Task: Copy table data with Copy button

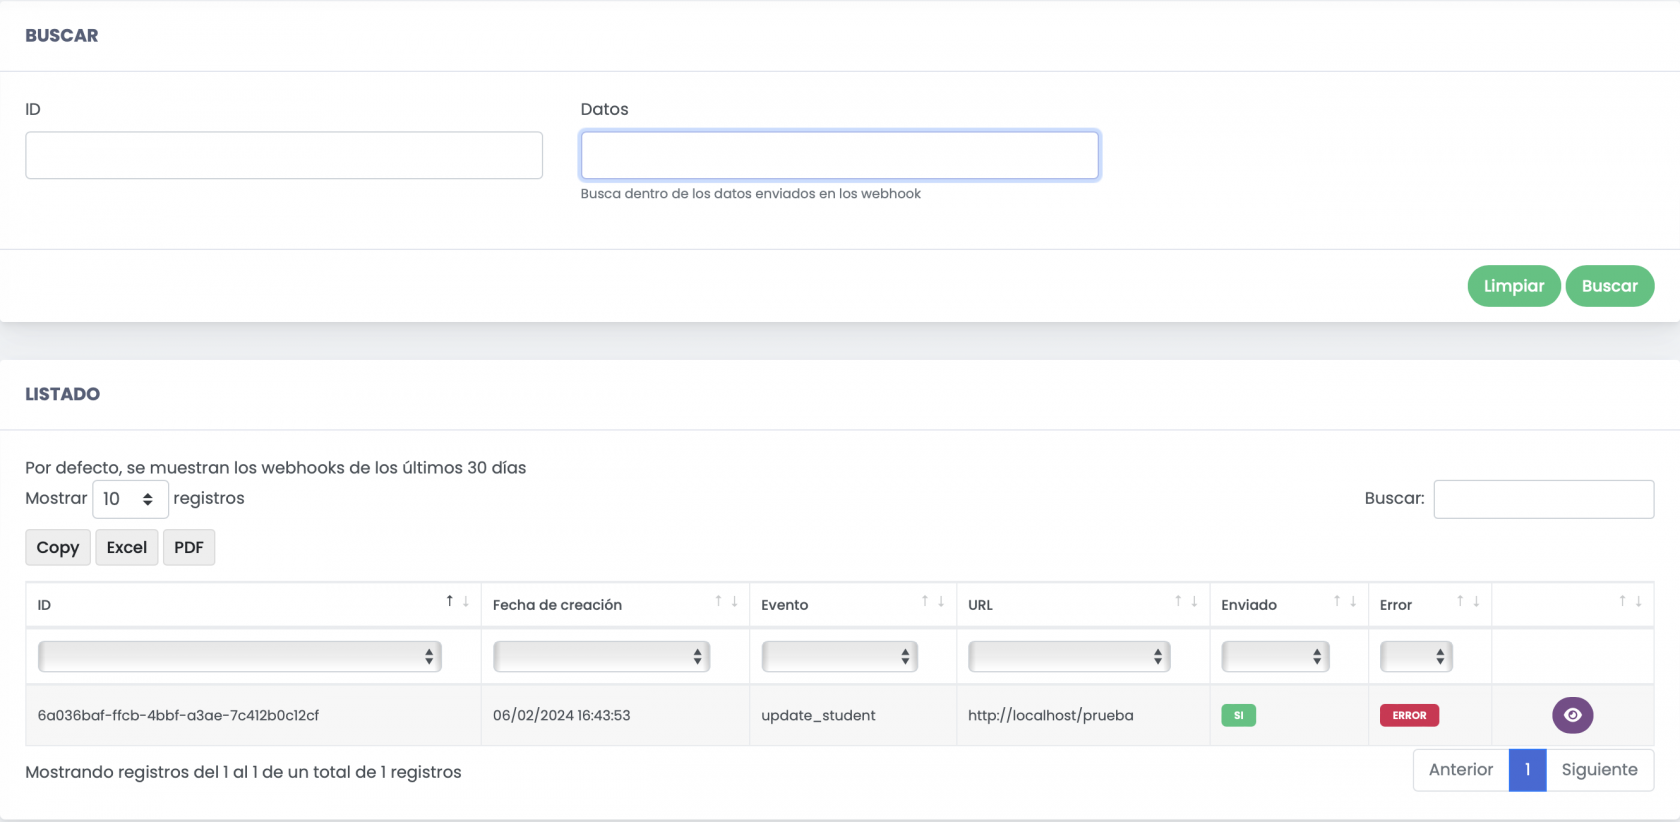Action: pos(58,547)
